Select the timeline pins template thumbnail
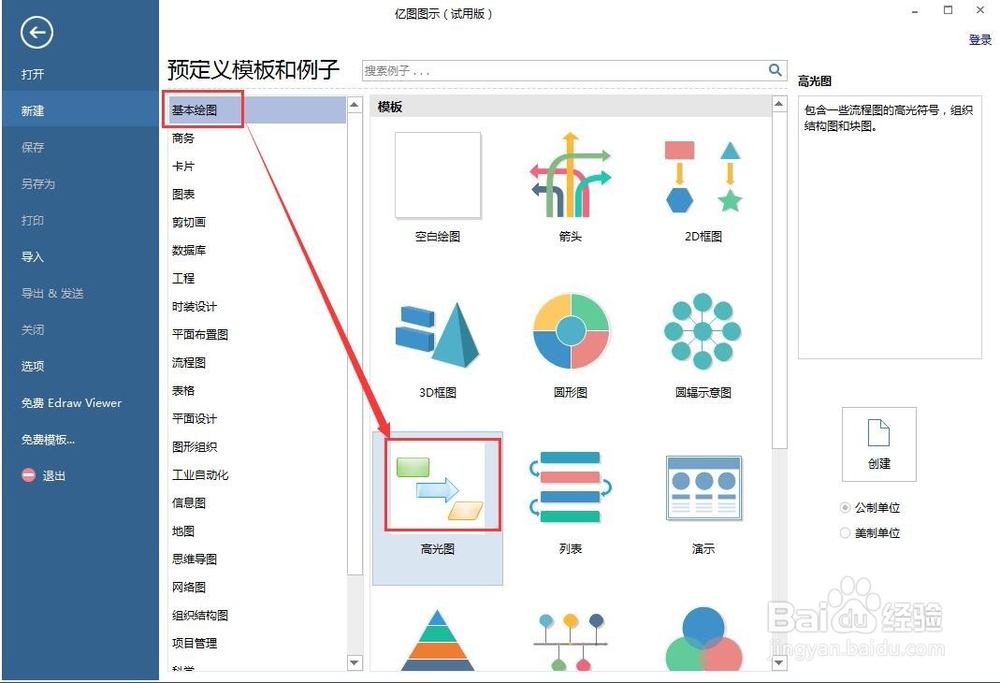1000x683 pixels. tap(570, 642)
